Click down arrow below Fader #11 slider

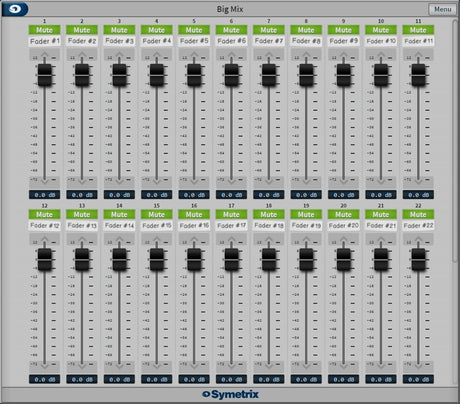418,181
